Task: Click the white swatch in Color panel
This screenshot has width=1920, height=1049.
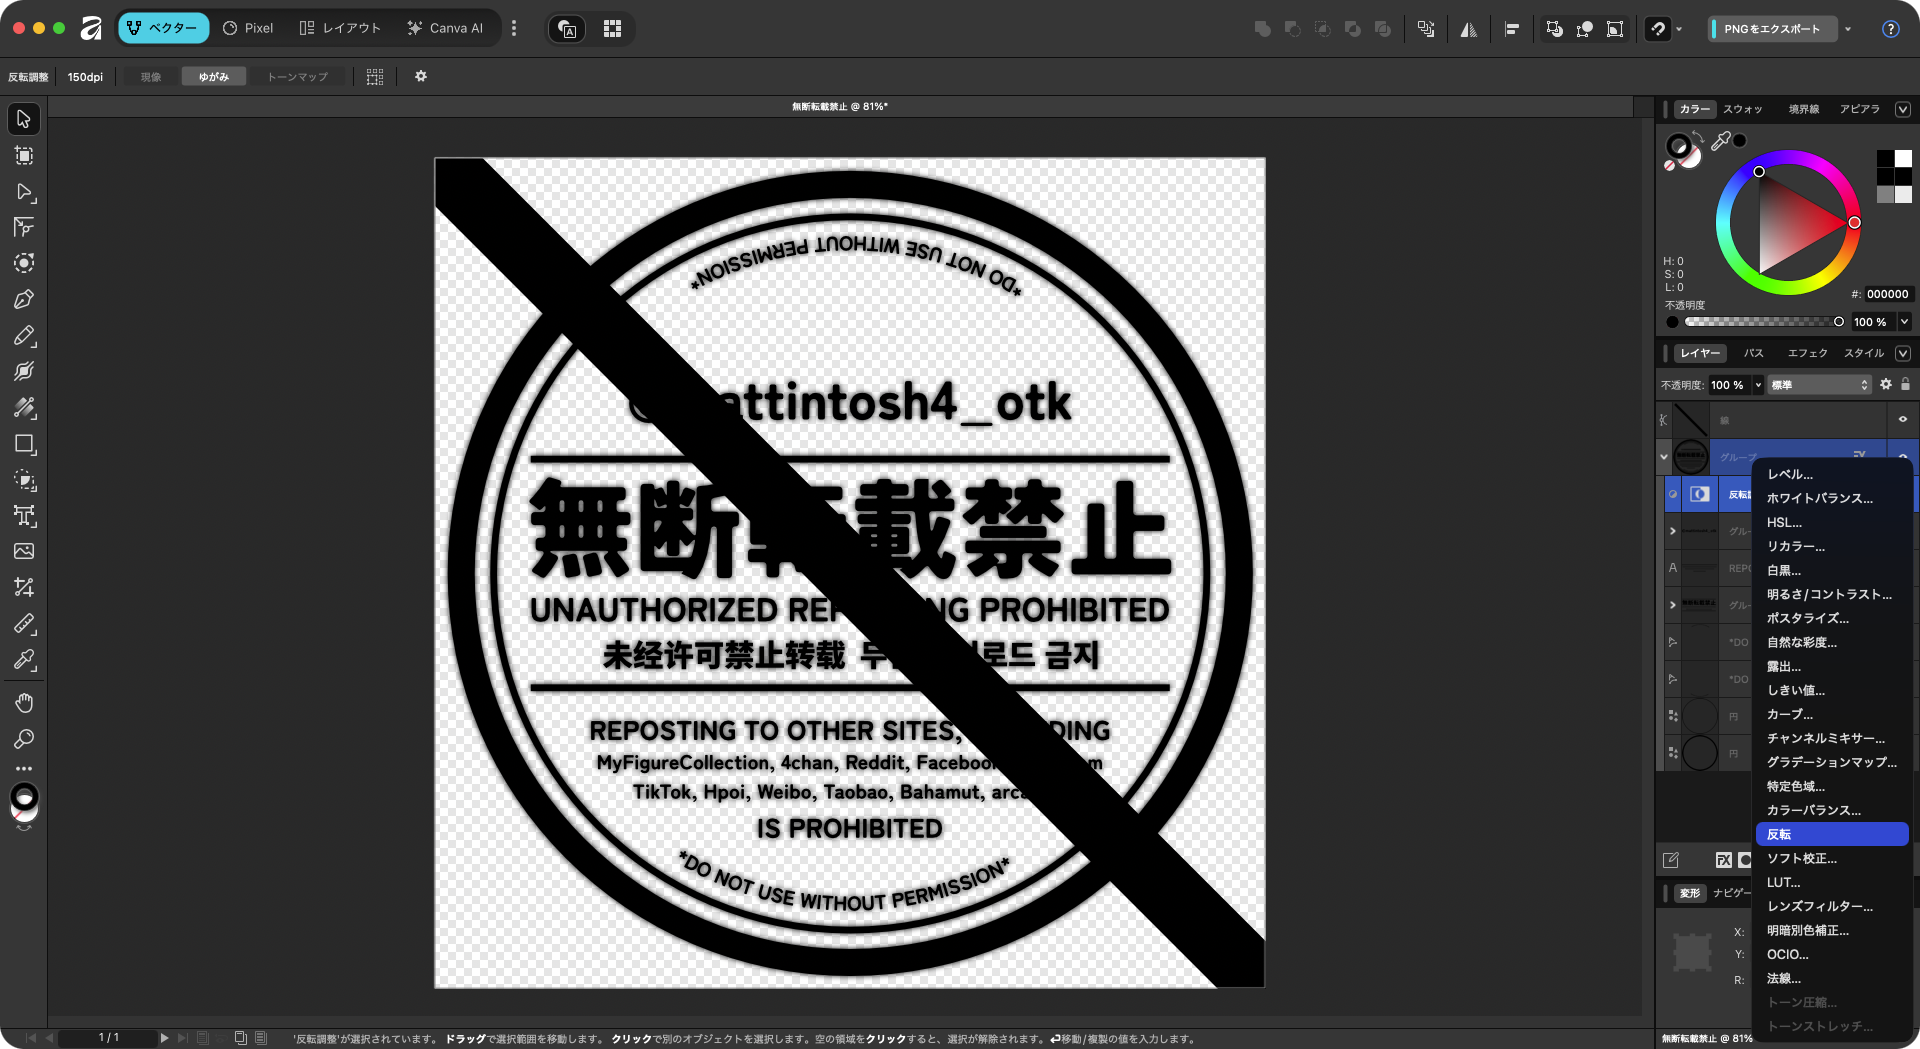Action: click(x=1903, y=158)
